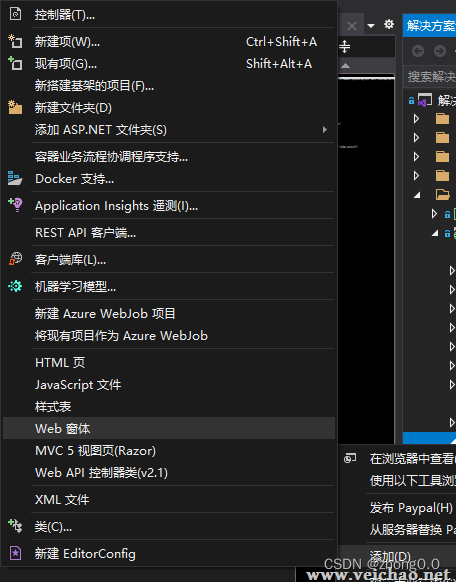This screenshot has width=456, height=582.
Task: Select Docker 支持... menu entry
Action: tap(169, 179)
